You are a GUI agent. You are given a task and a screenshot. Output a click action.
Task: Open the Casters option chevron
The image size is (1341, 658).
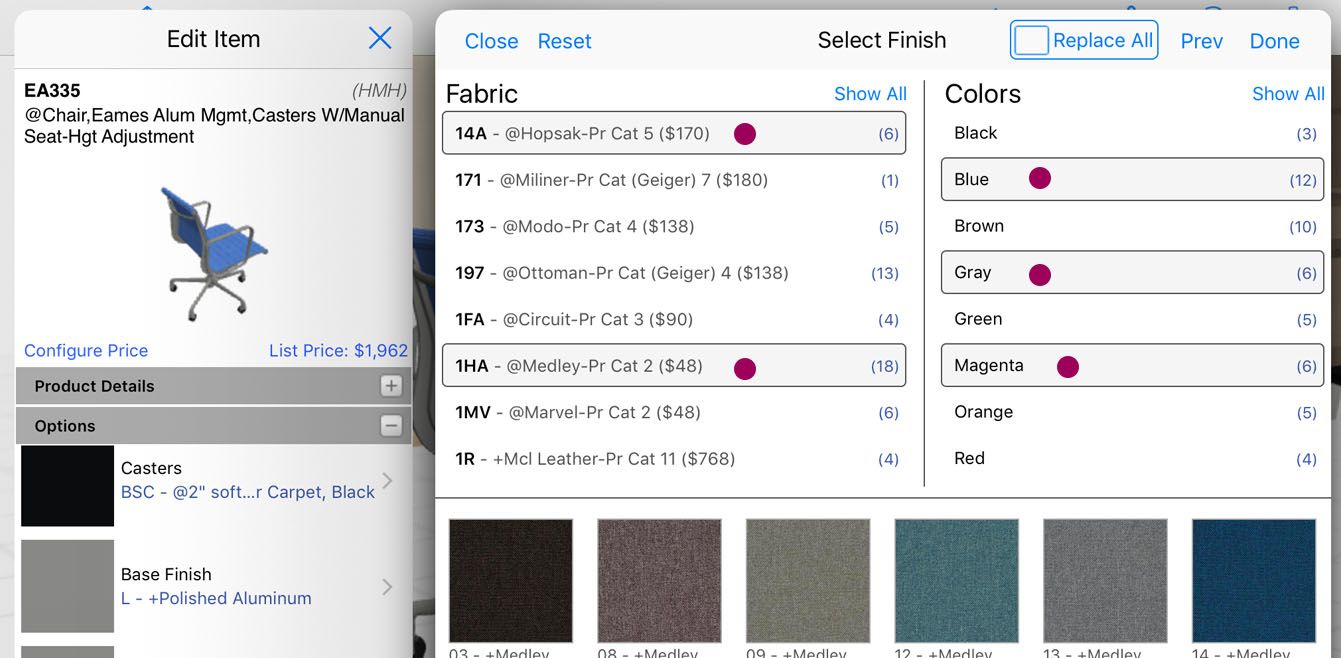click(x=388, y=481)
